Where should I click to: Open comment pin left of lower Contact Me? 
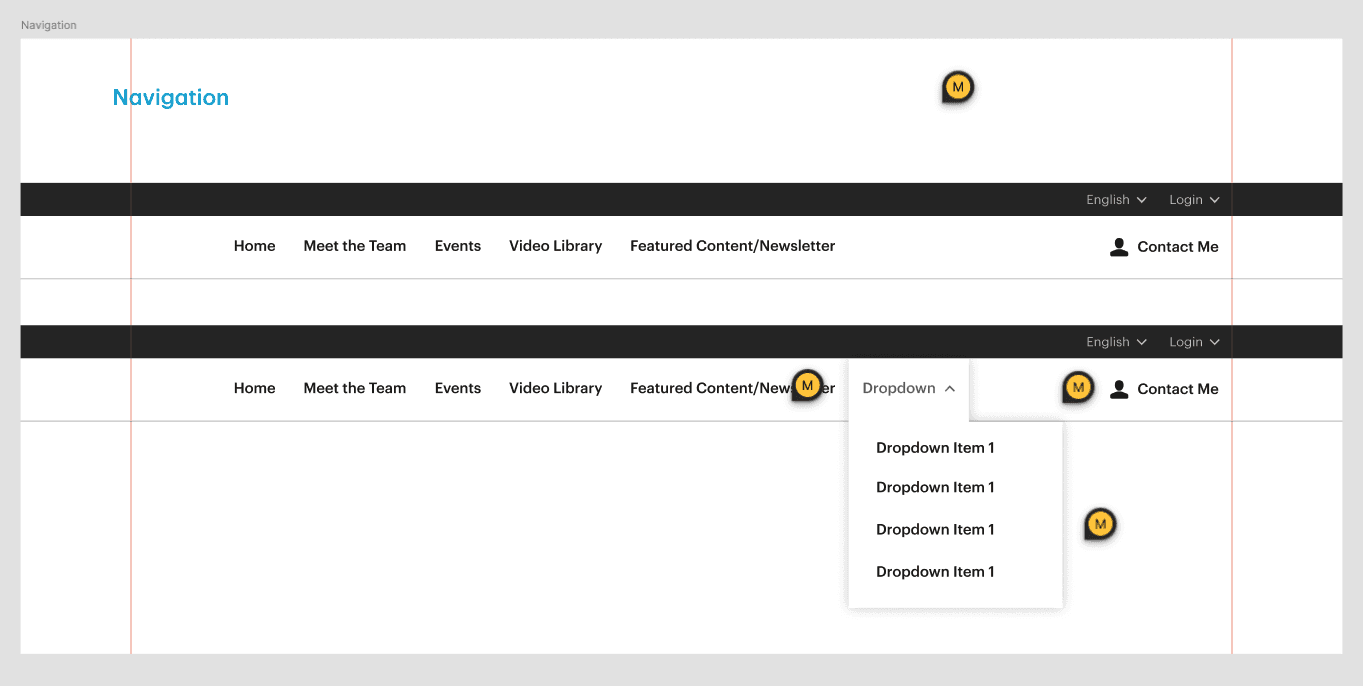coord(1077,387)
